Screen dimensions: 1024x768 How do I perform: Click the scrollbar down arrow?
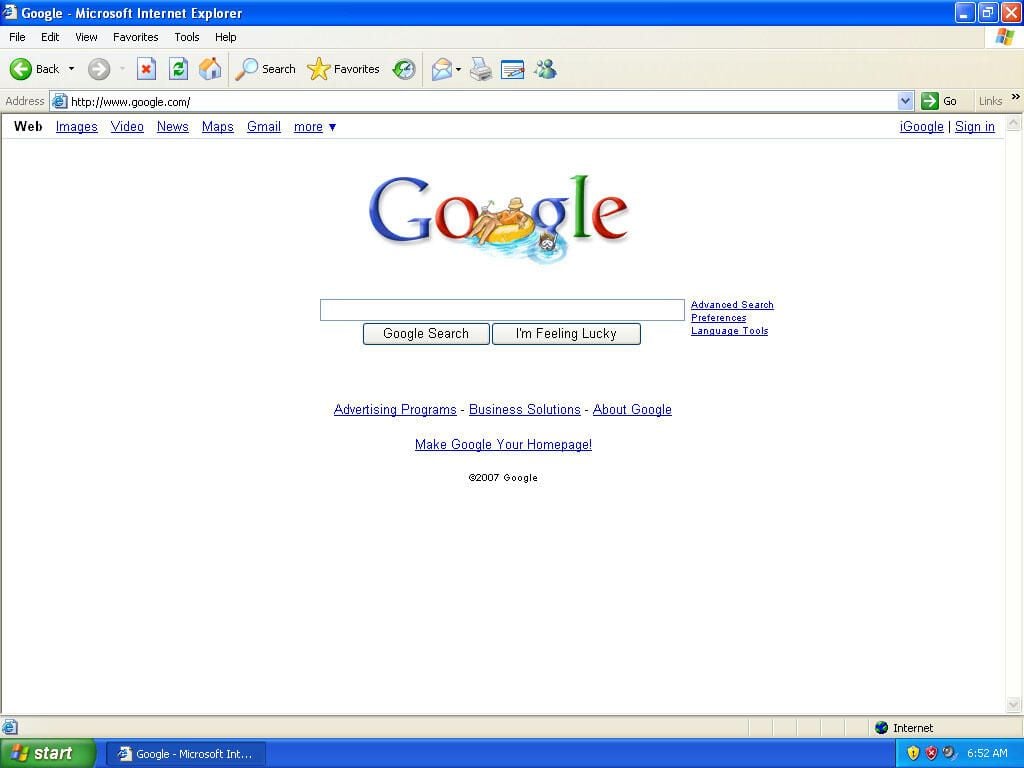click(x=1014, y=705)
